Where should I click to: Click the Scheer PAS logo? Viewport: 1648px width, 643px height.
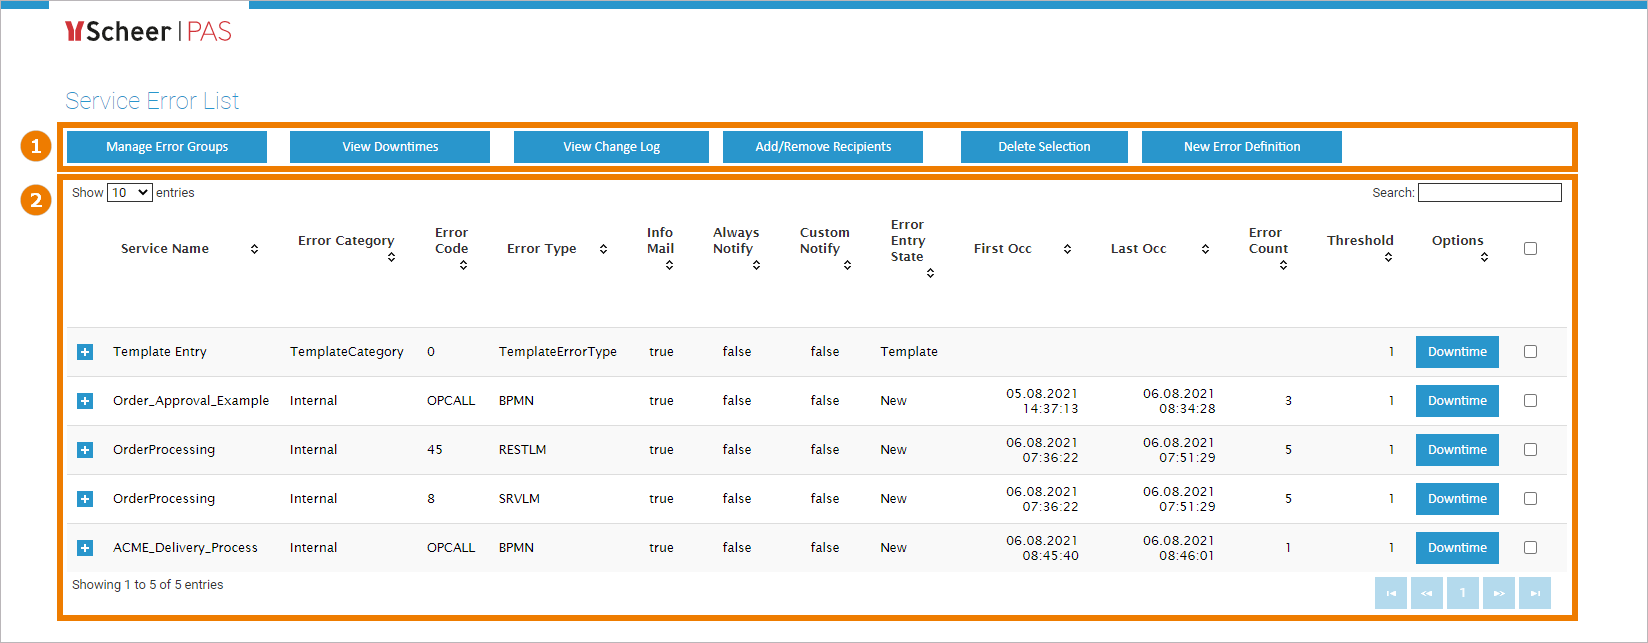pyautogui.click(x=148, y=32)
